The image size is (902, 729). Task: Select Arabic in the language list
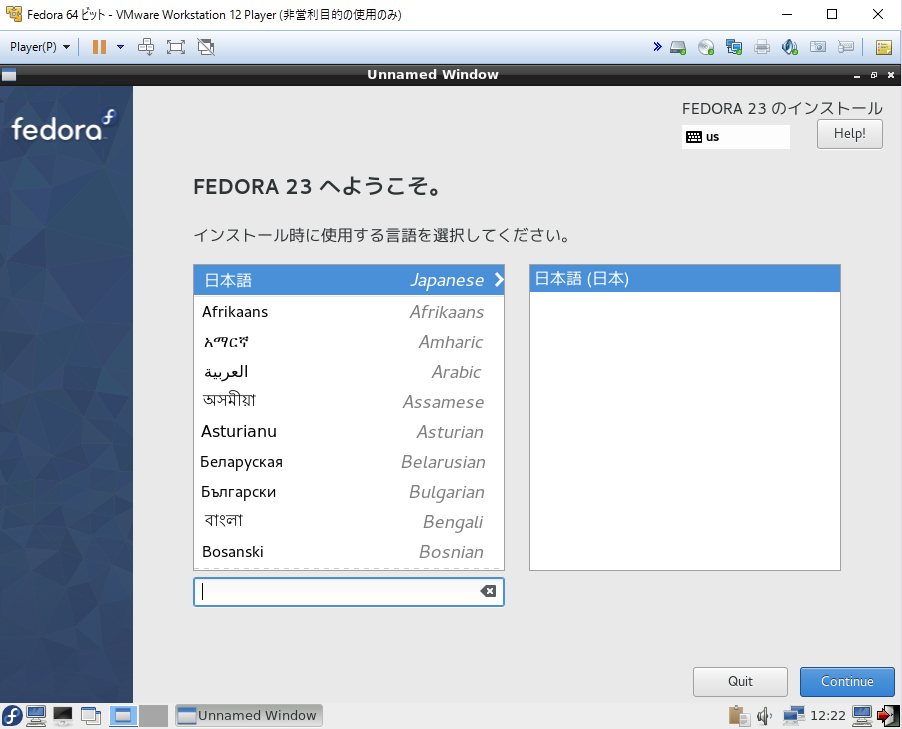coord(349,372)
